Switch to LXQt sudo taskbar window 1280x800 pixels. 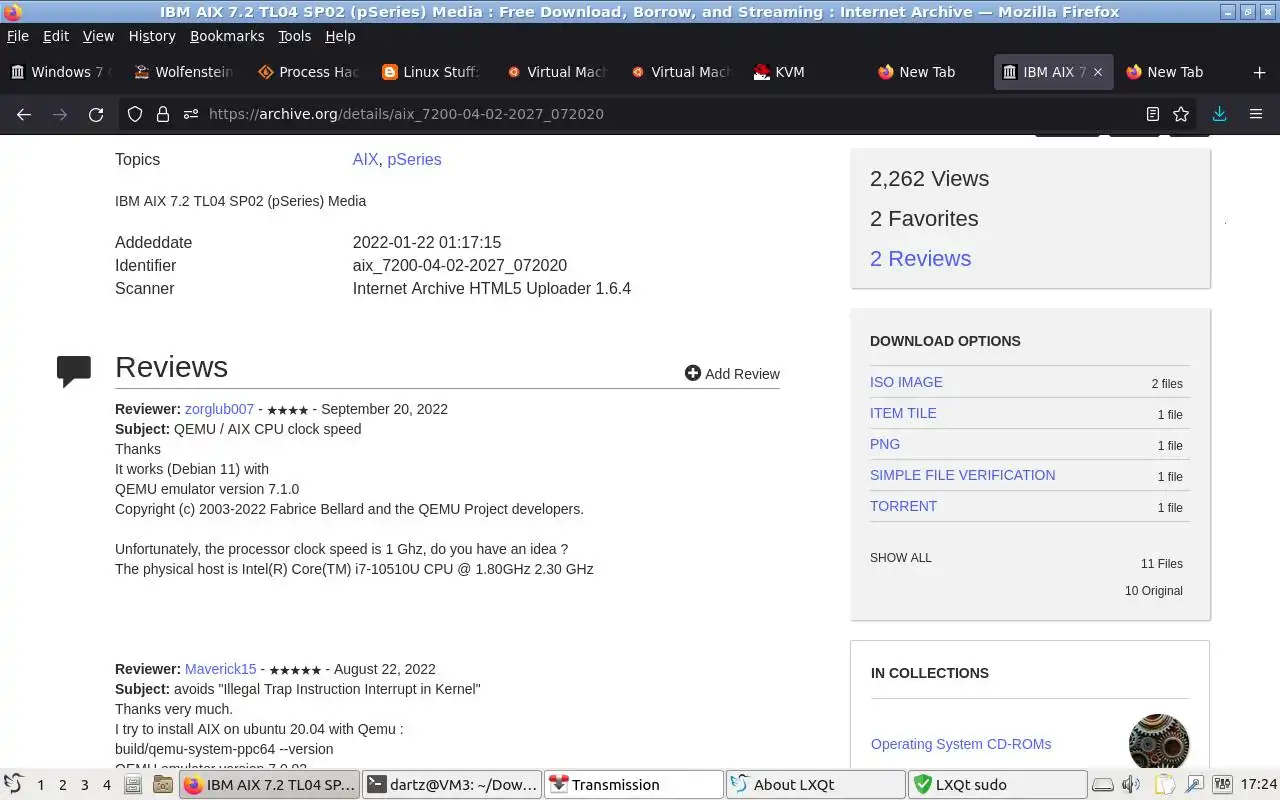[997, 785]
